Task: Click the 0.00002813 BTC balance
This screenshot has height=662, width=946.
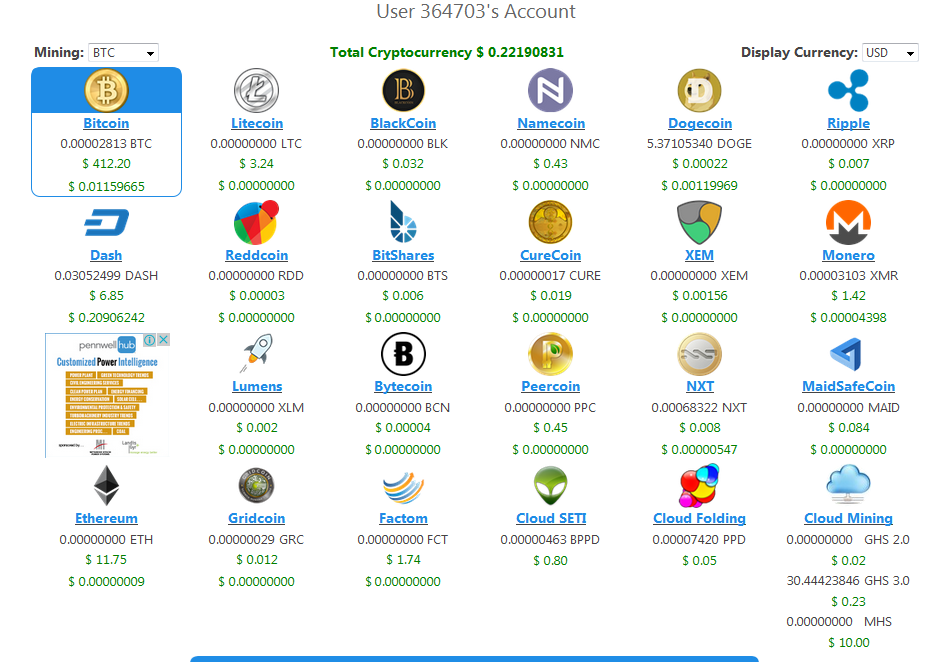Action: [x=106, y=144]
